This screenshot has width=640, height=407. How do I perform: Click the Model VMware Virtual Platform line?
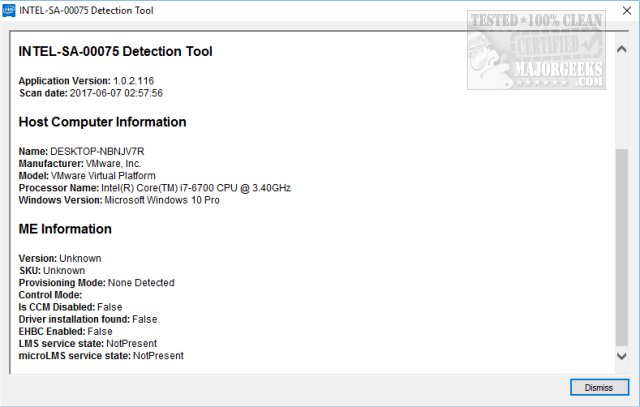[x=87, y=176]
